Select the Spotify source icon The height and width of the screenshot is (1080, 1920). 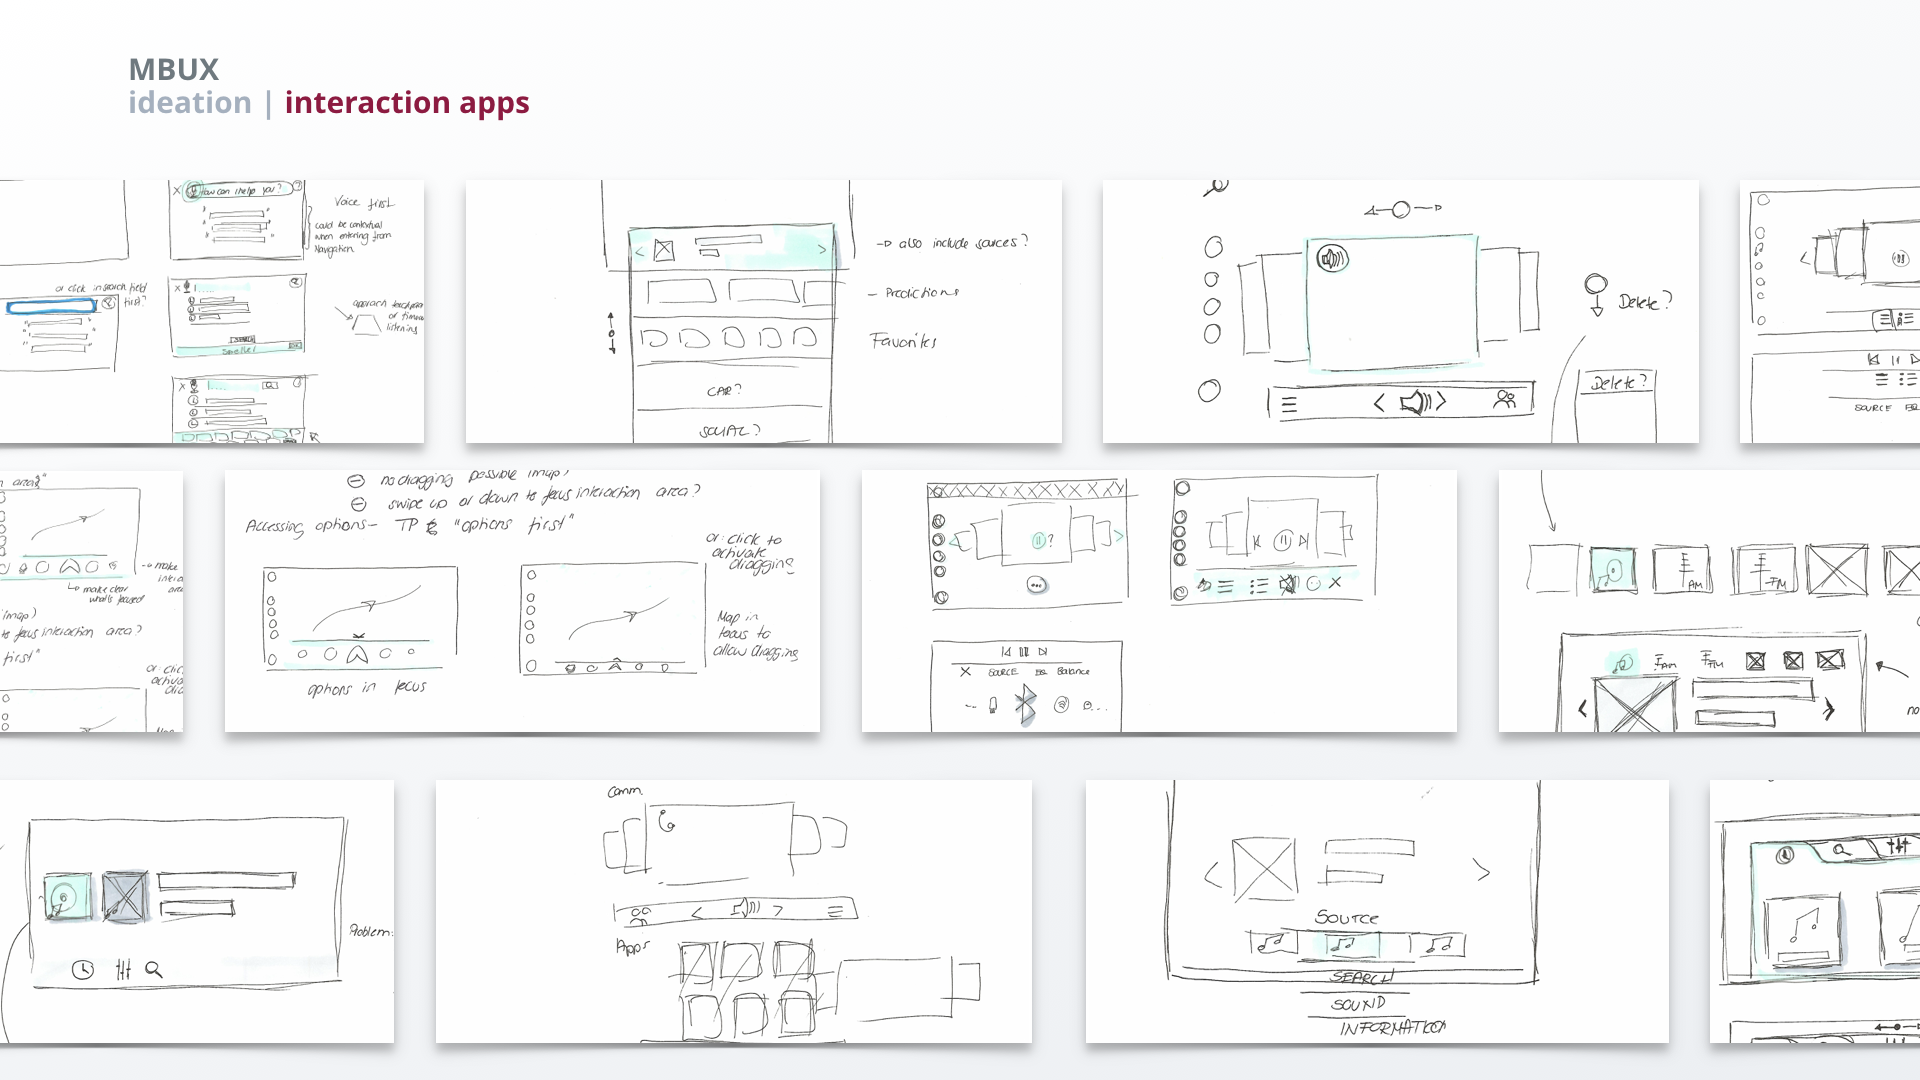click(1061, 706)
